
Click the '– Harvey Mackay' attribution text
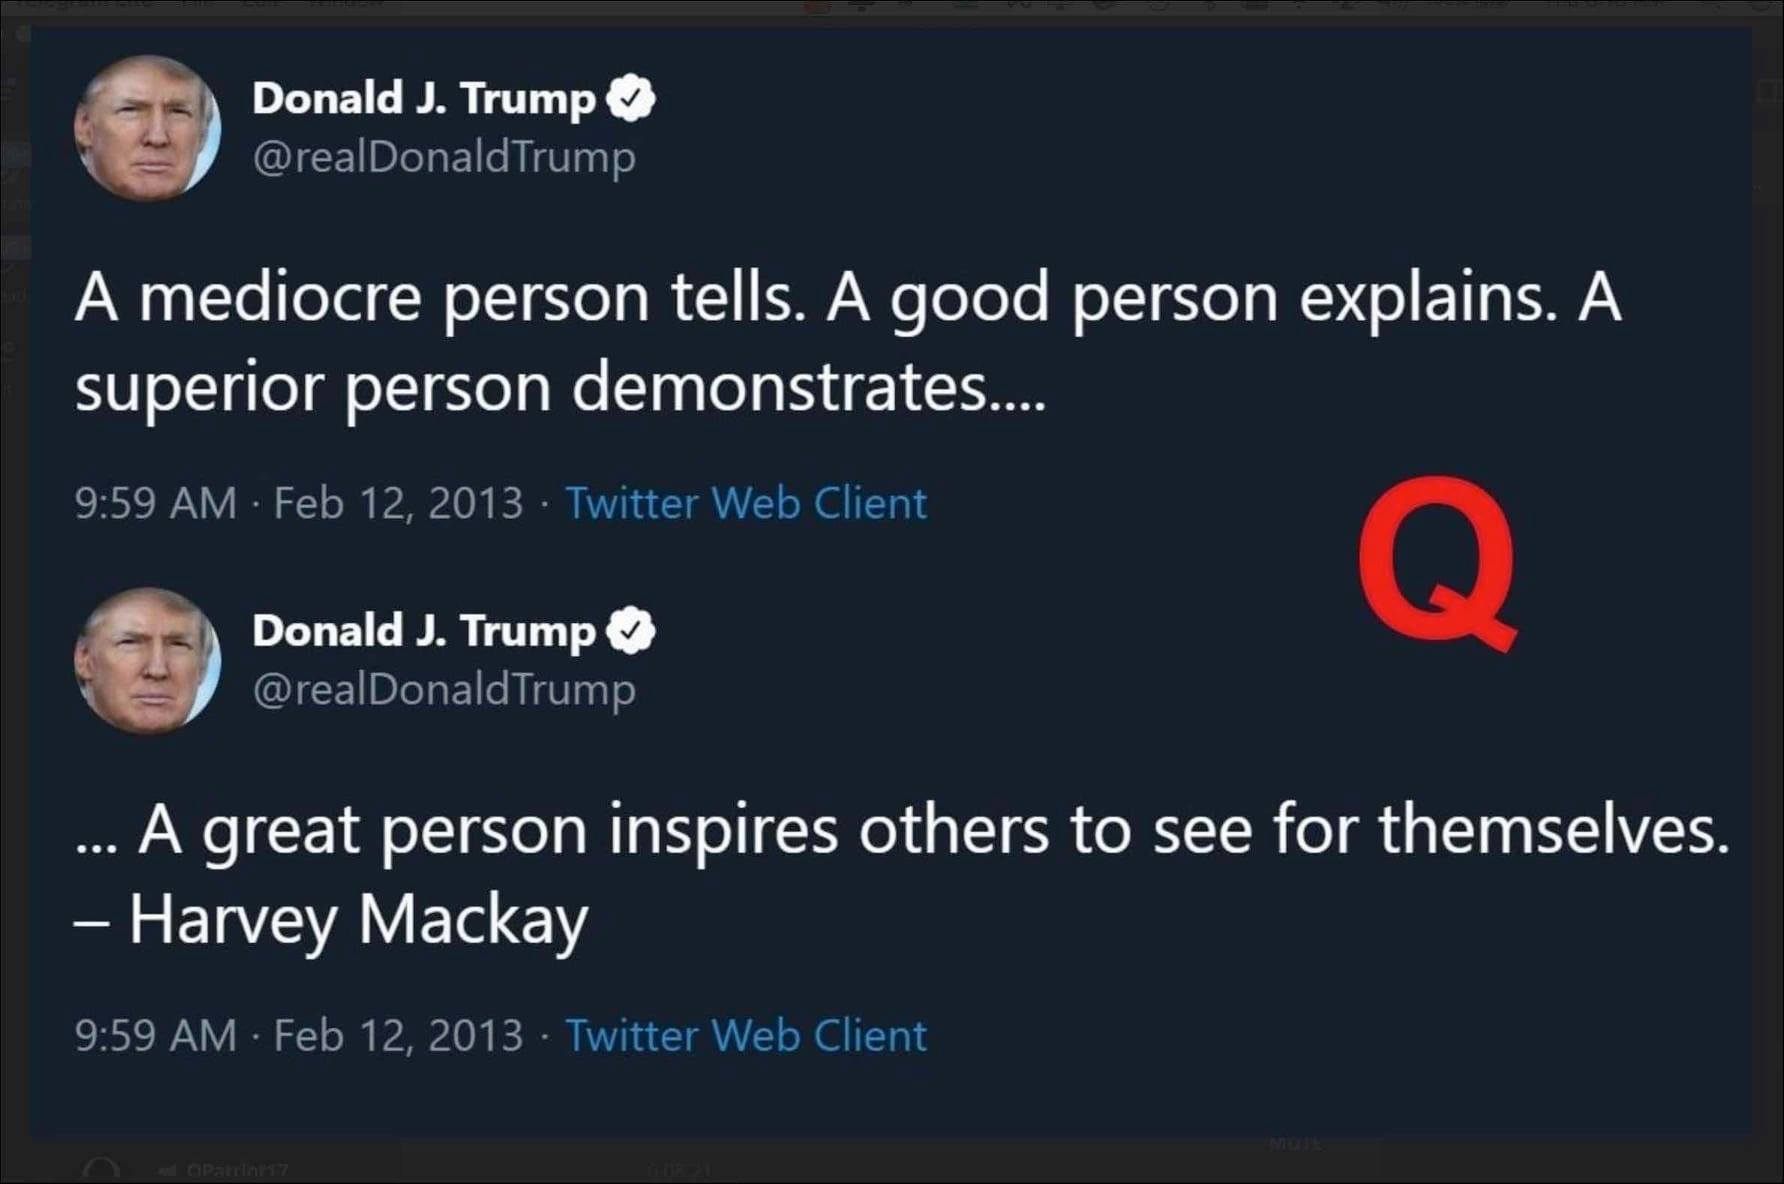[x=330, y=920]
